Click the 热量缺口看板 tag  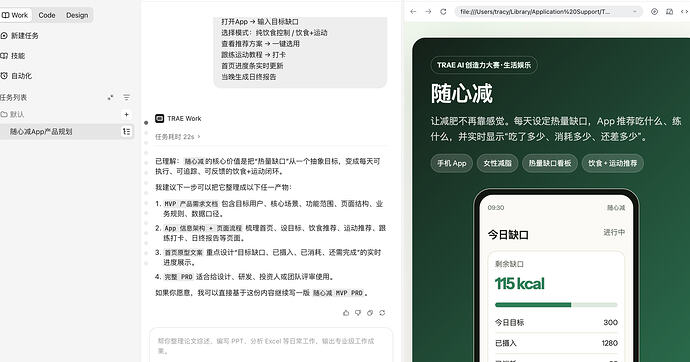coord(550,163)
